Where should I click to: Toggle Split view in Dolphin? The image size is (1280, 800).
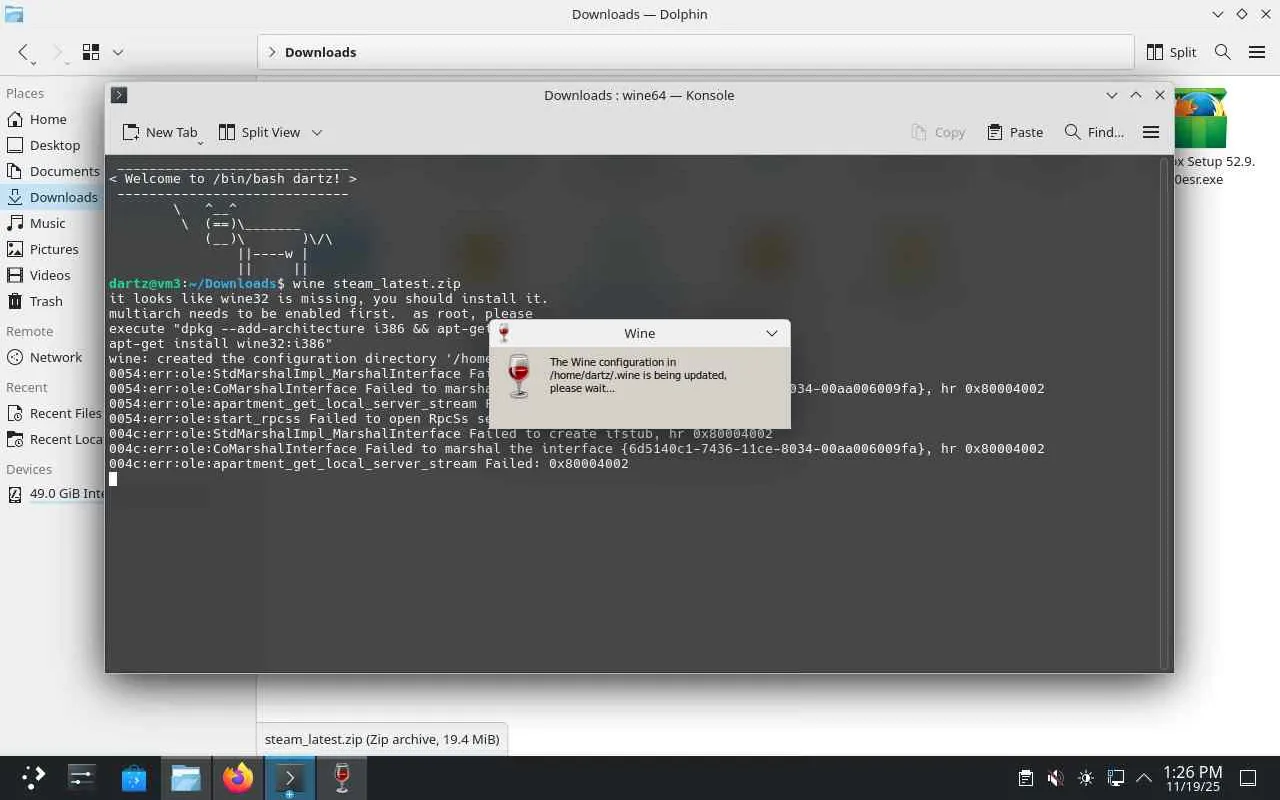coord(1171,52)
